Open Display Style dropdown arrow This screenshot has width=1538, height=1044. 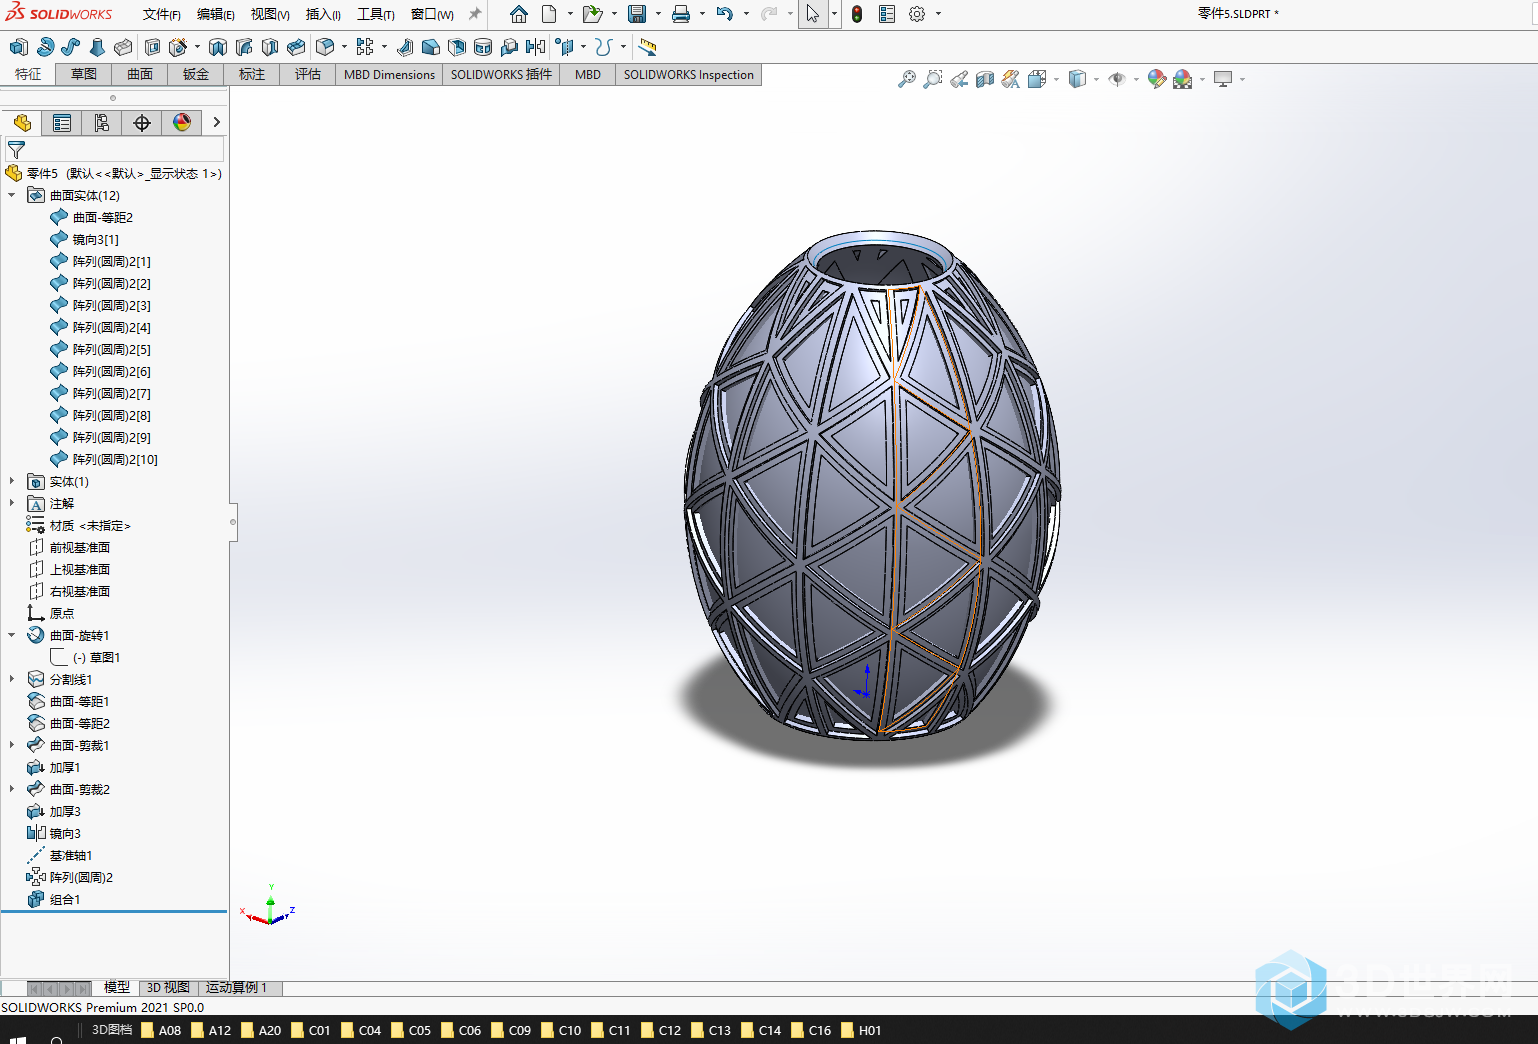pyautogui.click(x=1097, y=79)
